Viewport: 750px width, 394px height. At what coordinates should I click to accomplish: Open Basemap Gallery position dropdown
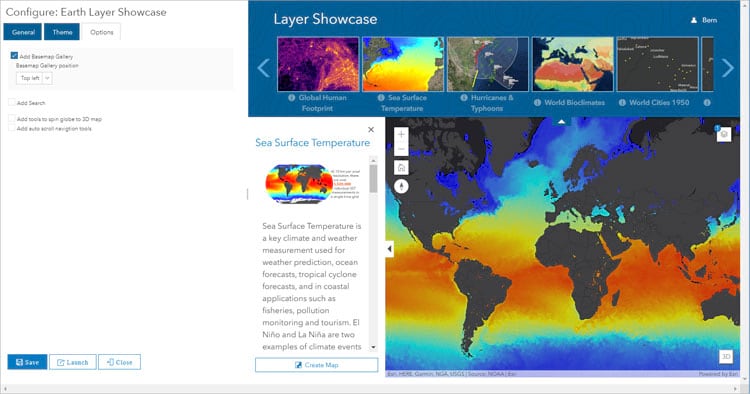pos(34,78)
